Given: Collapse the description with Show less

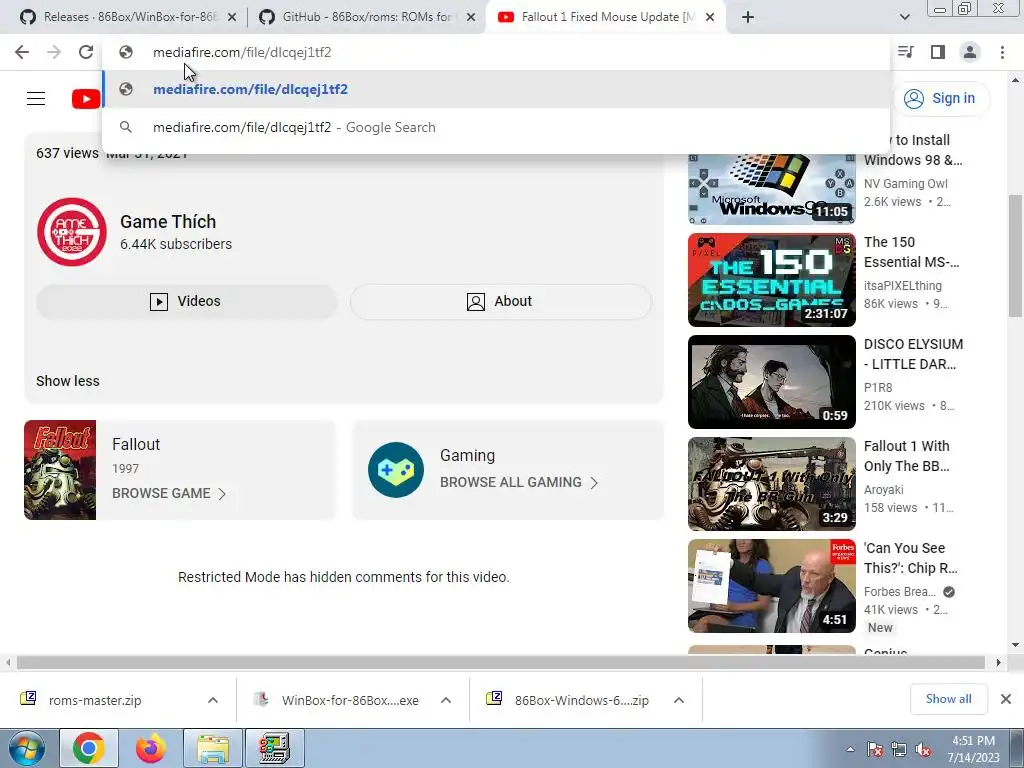Looking at the screenshot, I should point(68,381).
